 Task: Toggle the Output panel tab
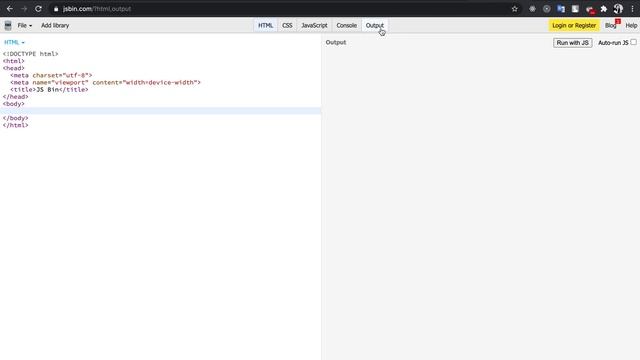(x=375, y=25)
